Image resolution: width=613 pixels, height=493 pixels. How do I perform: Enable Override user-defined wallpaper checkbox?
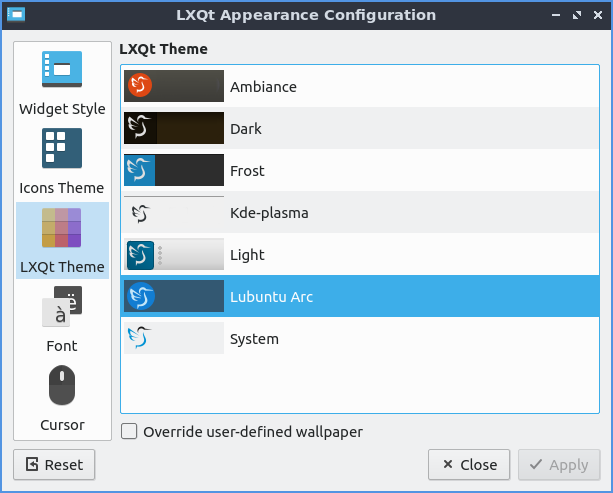click(x=130, y=432)
